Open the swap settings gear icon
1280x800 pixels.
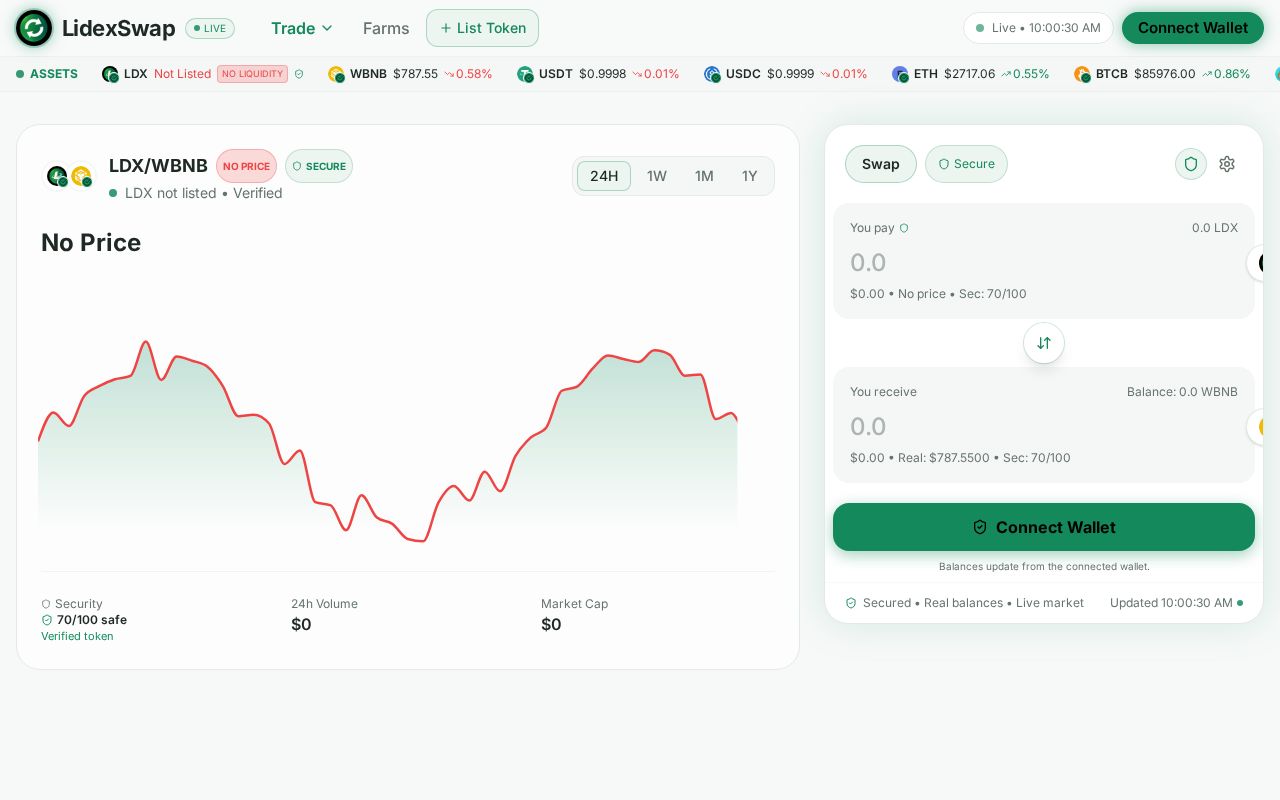(x=1227, y=164)
